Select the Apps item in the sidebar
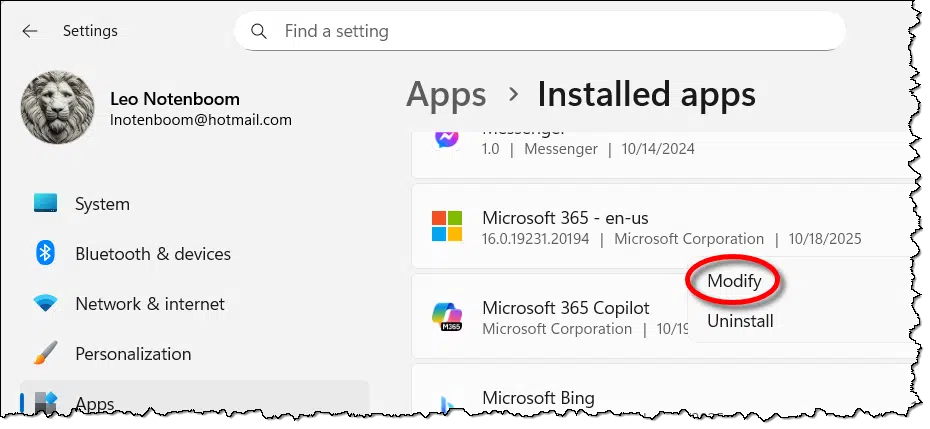This screenshot has width=930, height=429. point(94,404)
